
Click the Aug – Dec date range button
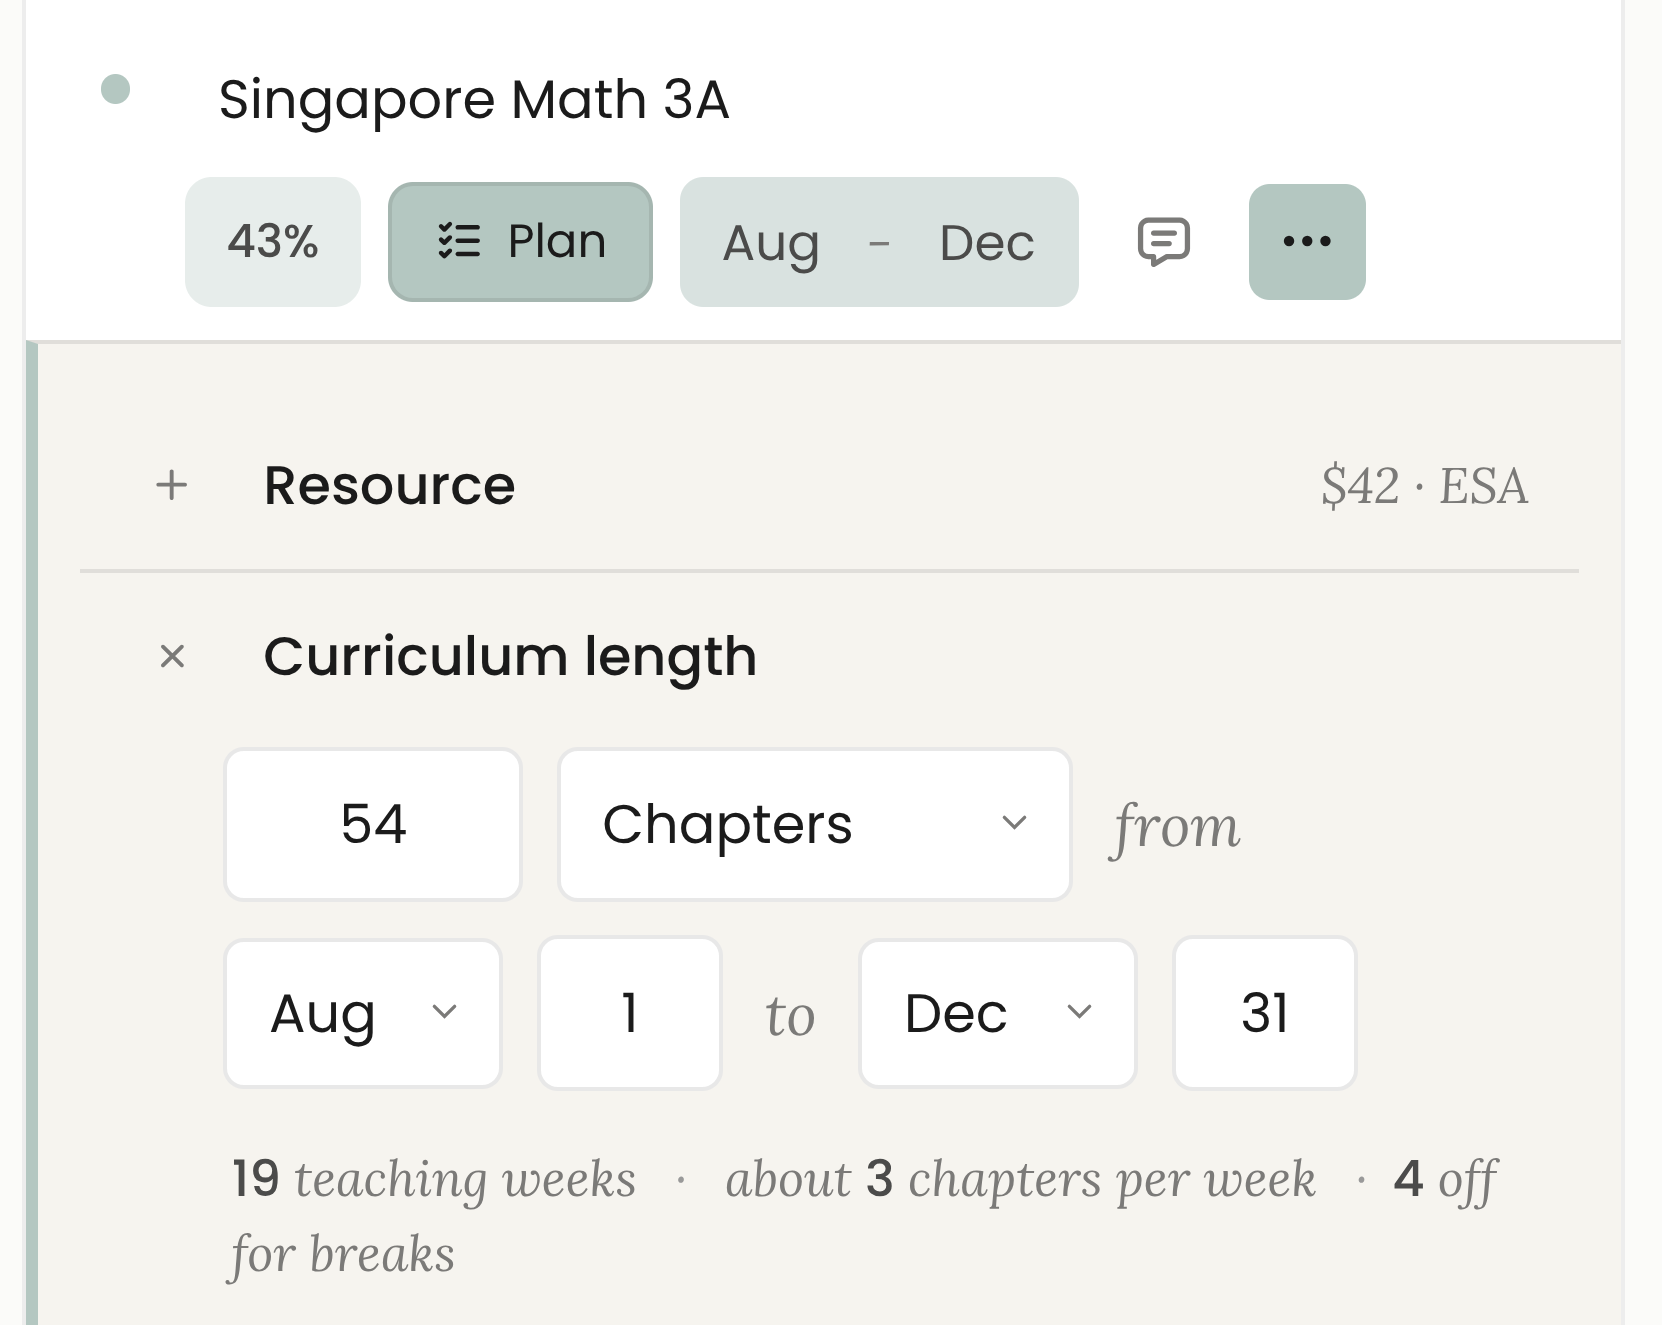point(879,242)
